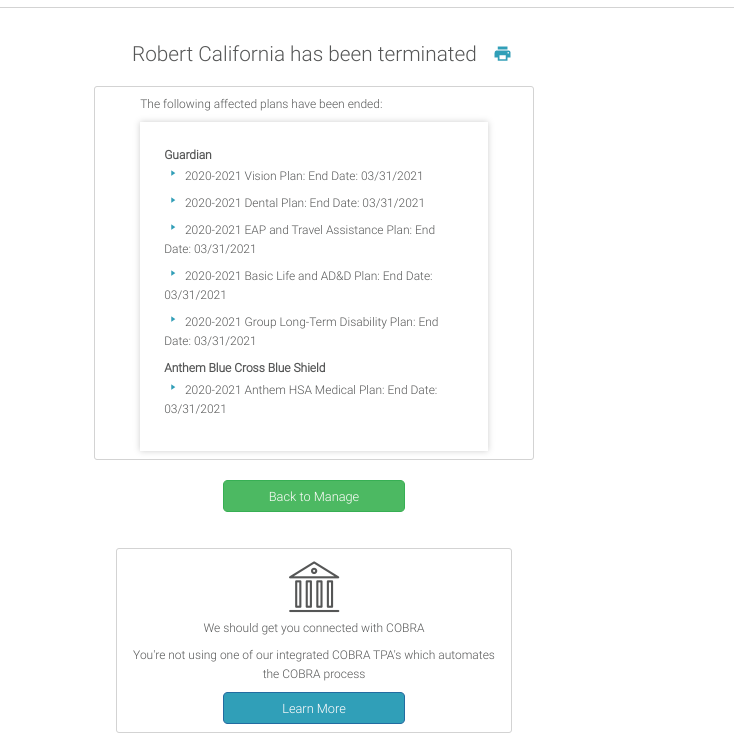The image size is (734, 747).
Task: Click the arrow beside EAP and Travel Assistance
Action: 173,228
